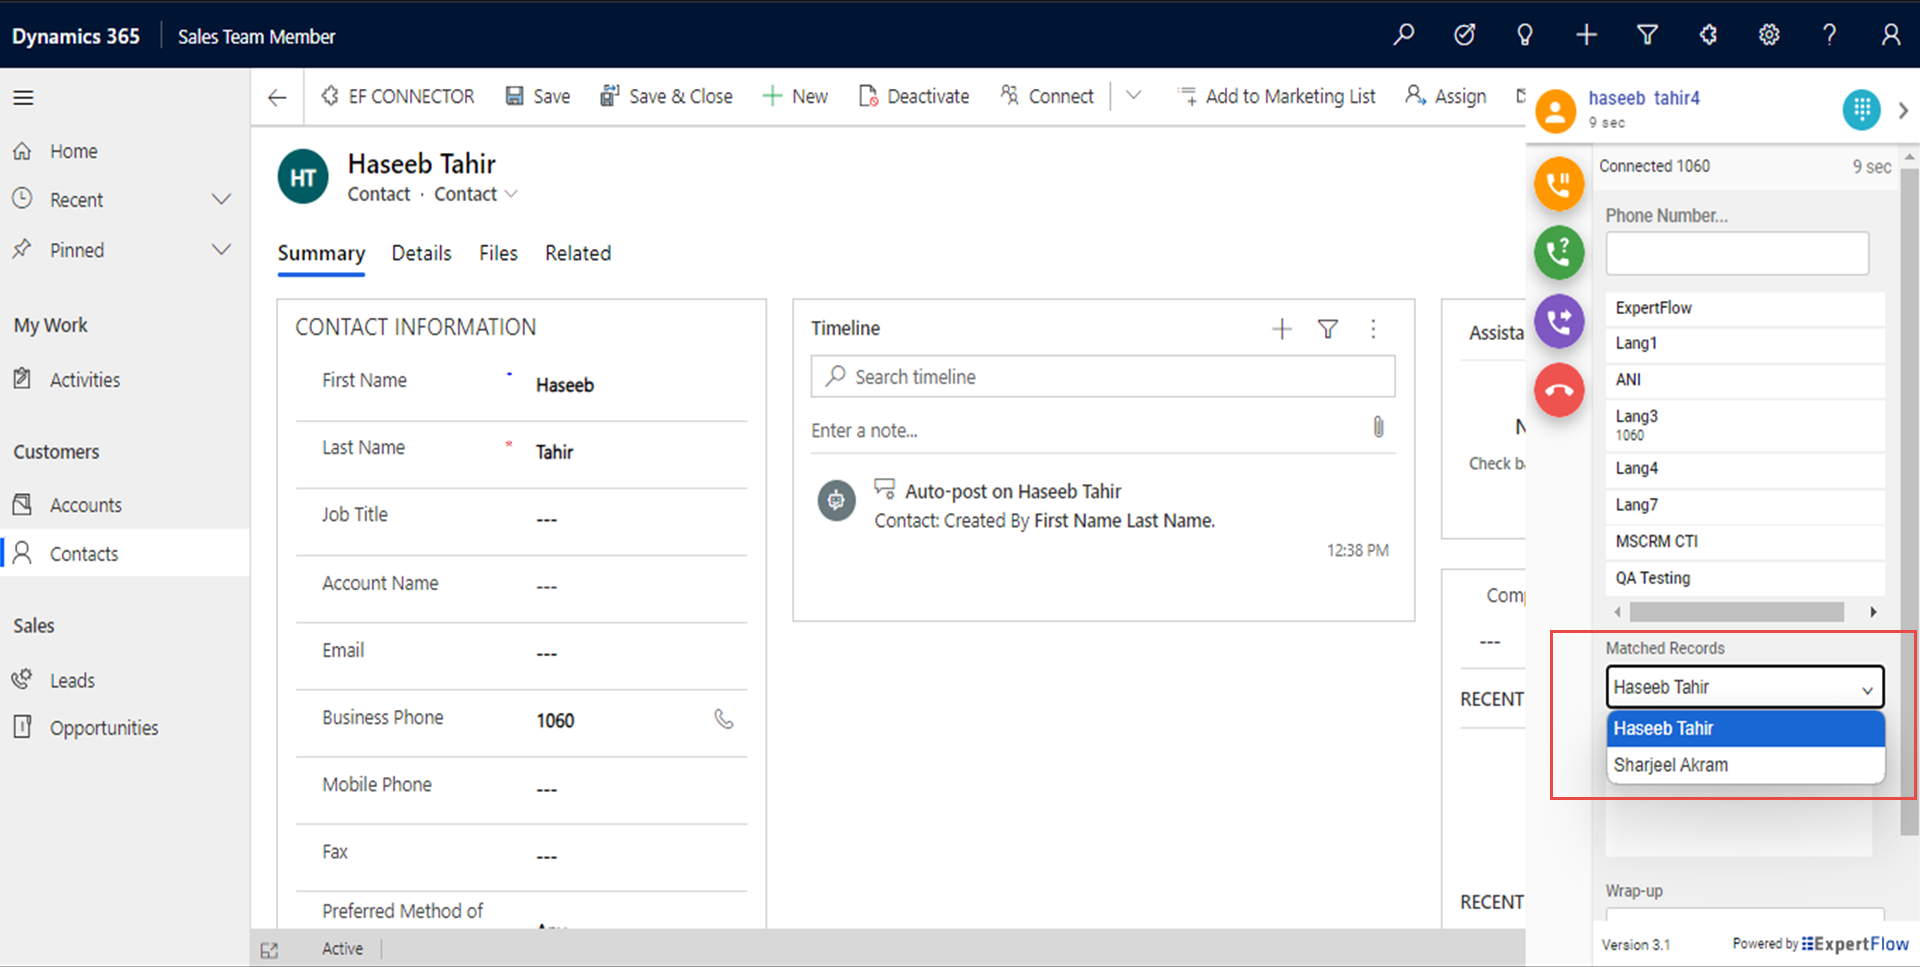The image size is (1920, 967).
Task: Open the Matched Records dropdown
Action: pos(1744,687)
